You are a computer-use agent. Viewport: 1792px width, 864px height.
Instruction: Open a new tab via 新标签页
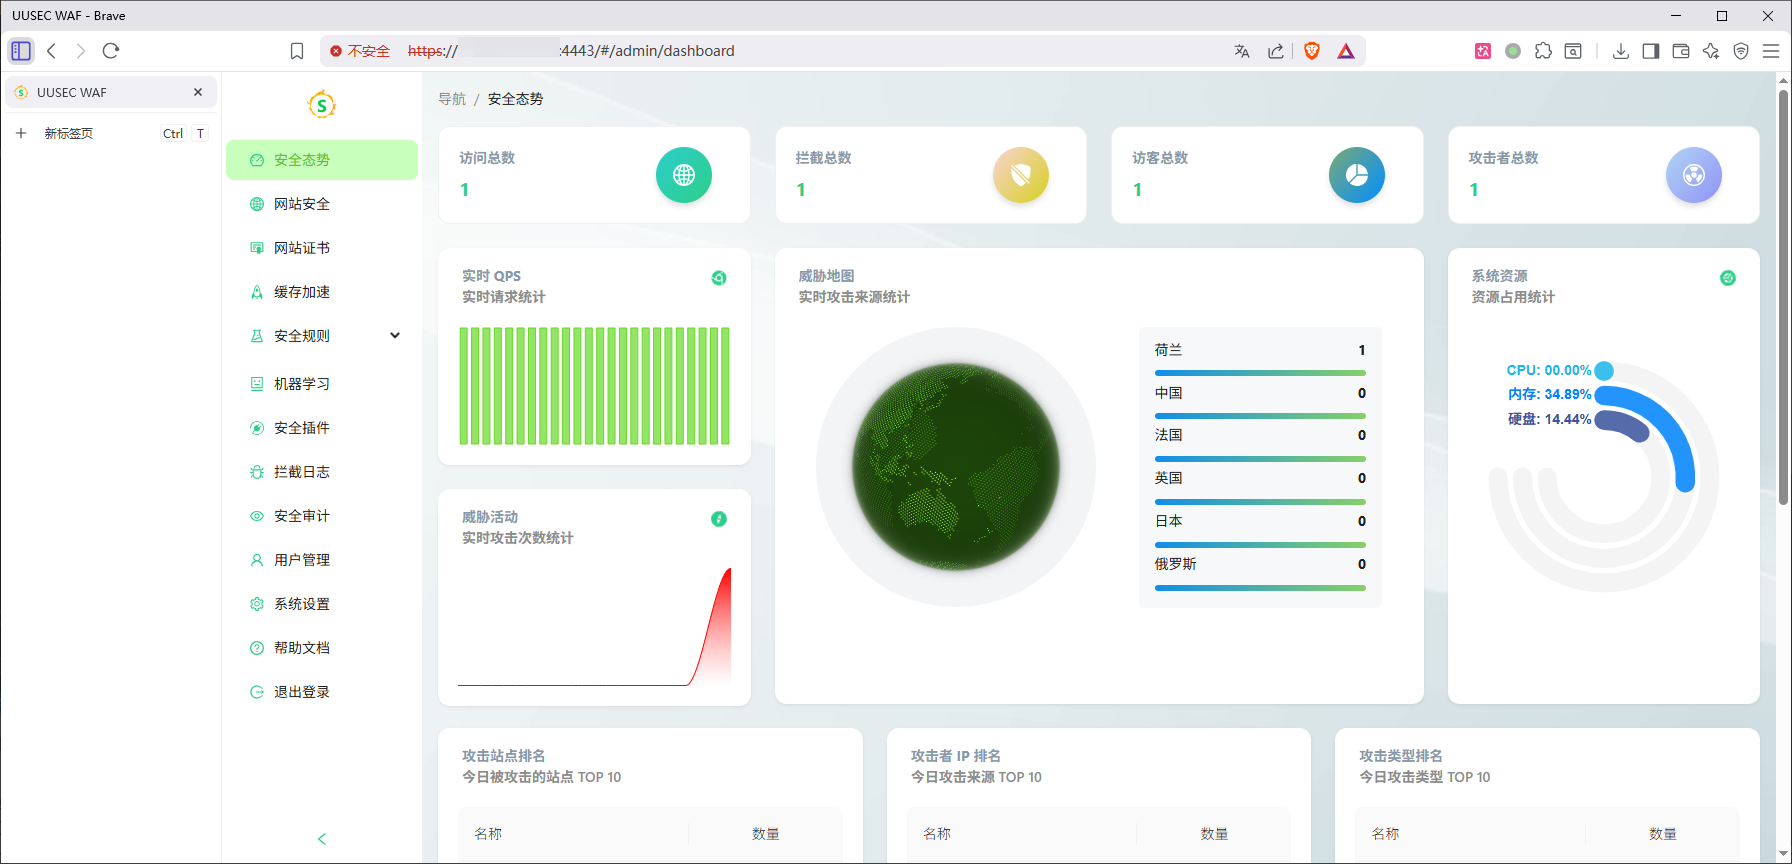click(111, 133)
